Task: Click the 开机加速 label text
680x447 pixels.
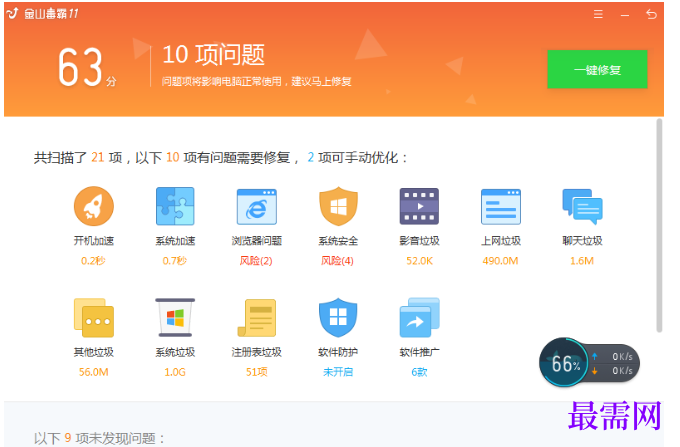Action: pyautogui.click(x=94, y=241)
